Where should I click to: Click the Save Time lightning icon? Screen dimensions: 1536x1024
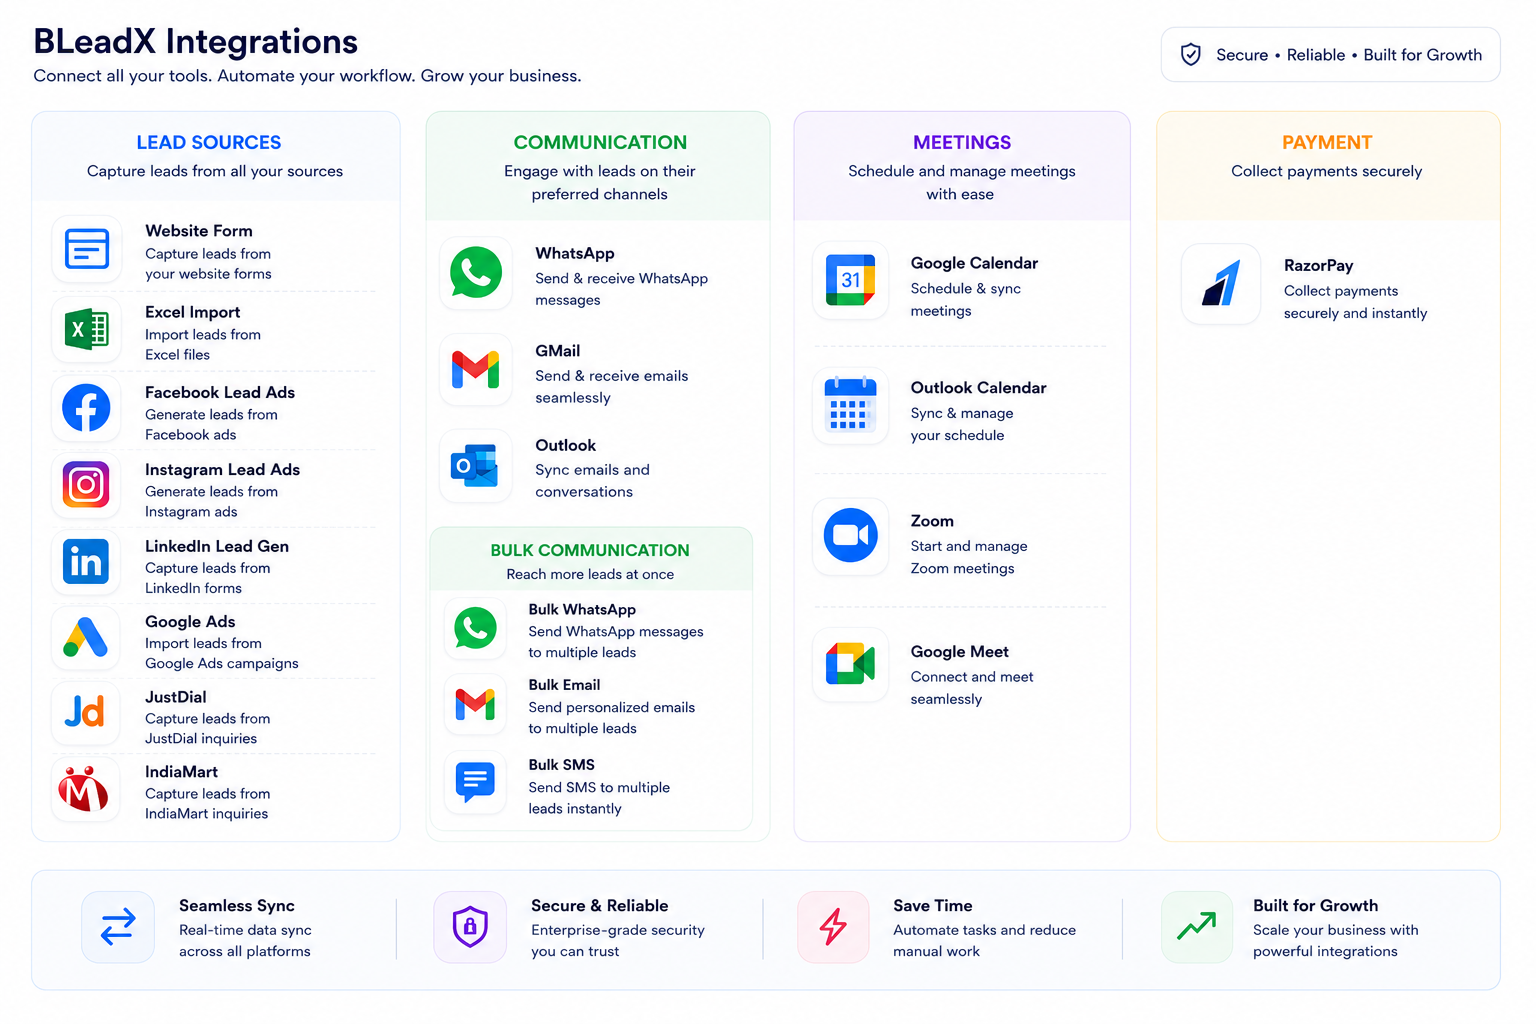[x=833, y=927]
